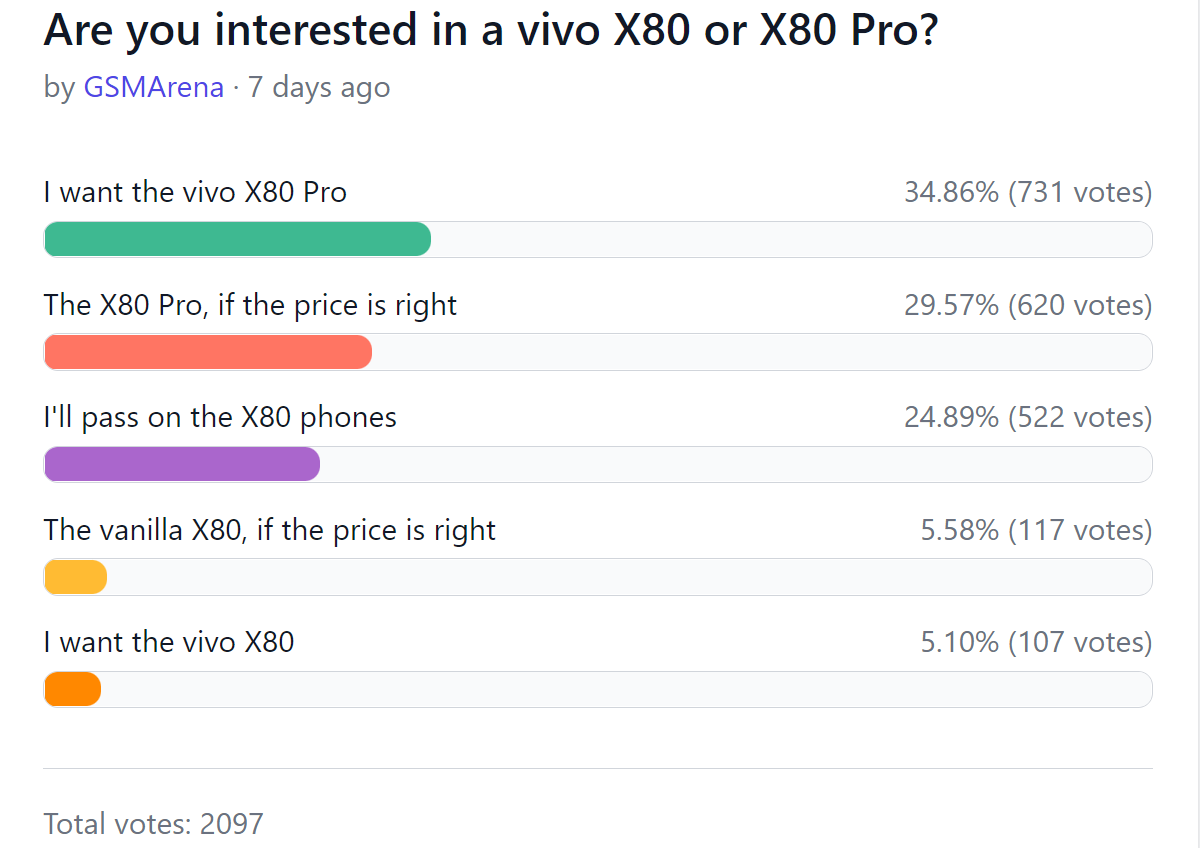Screen dimensions: 1200x848
Task: Click the 24.89% (522 votes) result
Action: point(1028,417)
